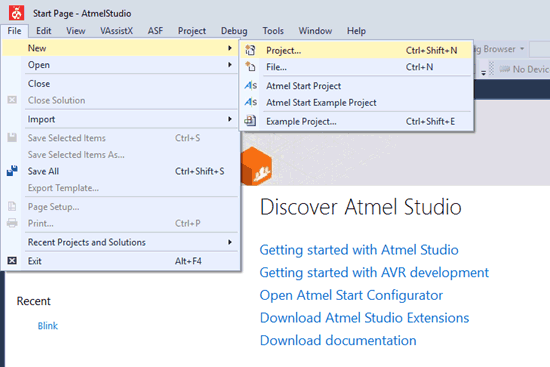Open Getting started with AVR development link
This screenshot has width=550, height=367.
pos(374,272)
